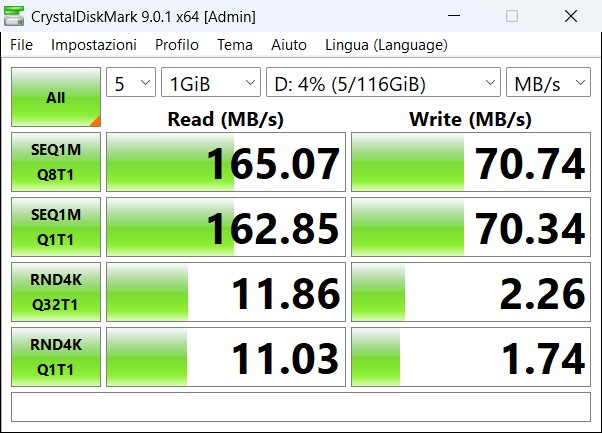Select the 70.34 write result
602x433 pixels.
click(471, 227)
